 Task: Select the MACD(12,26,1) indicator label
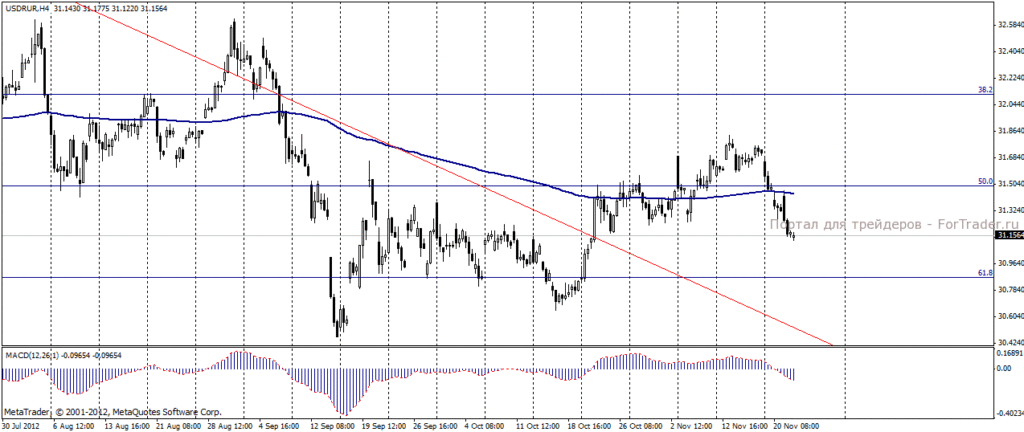coord(33,355)
